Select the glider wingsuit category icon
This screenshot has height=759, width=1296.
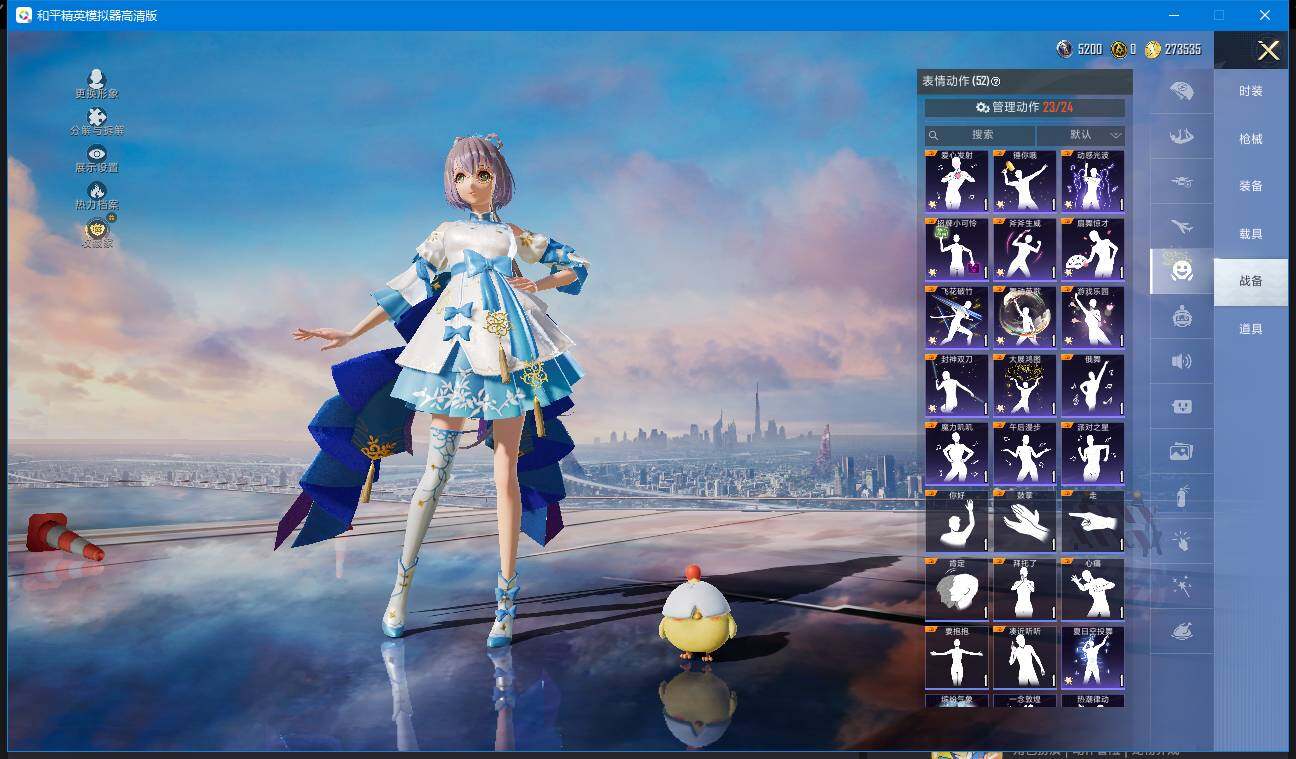[1181, 136]
